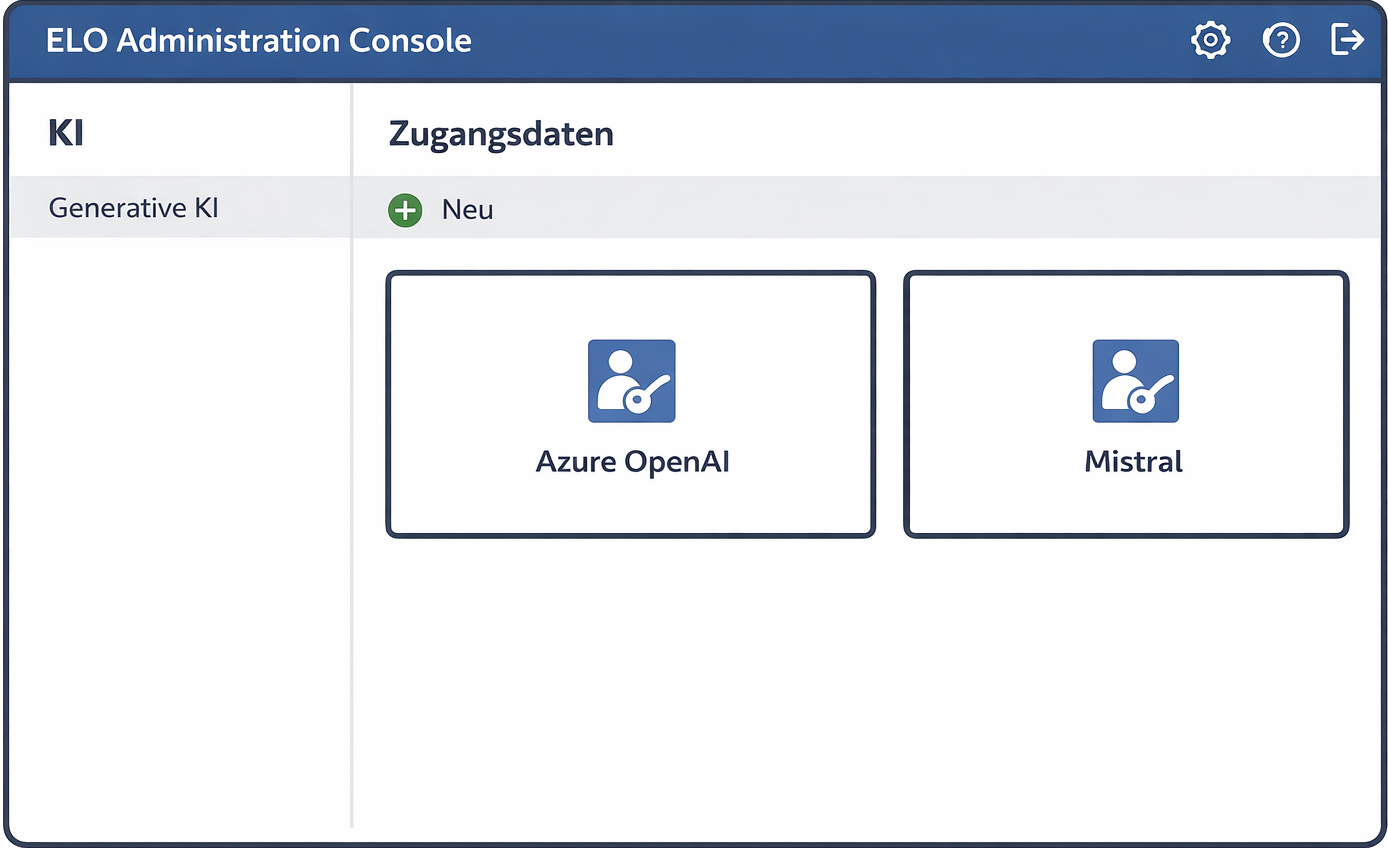Image resolution: width=1388 pixels, height=848 pixels.
Task: Click the KI section heading
Action: point(66,131)
